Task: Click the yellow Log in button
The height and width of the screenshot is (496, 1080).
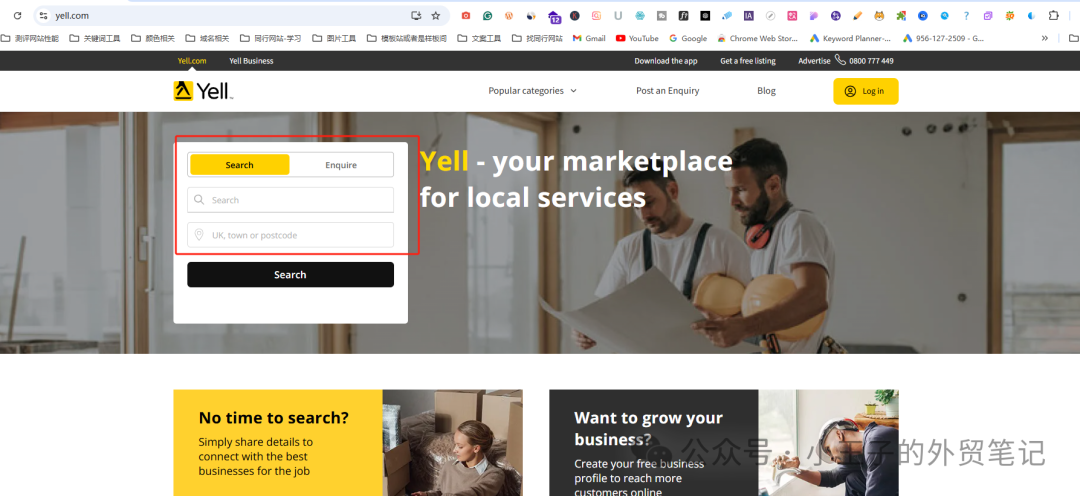Action: (x=866, y=91)
